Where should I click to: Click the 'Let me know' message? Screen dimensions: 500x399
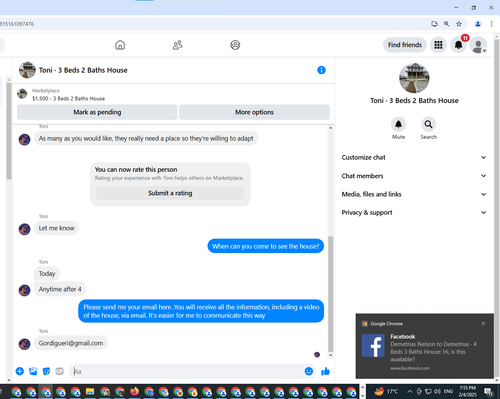pyautogui.click(x=56, y=228)
